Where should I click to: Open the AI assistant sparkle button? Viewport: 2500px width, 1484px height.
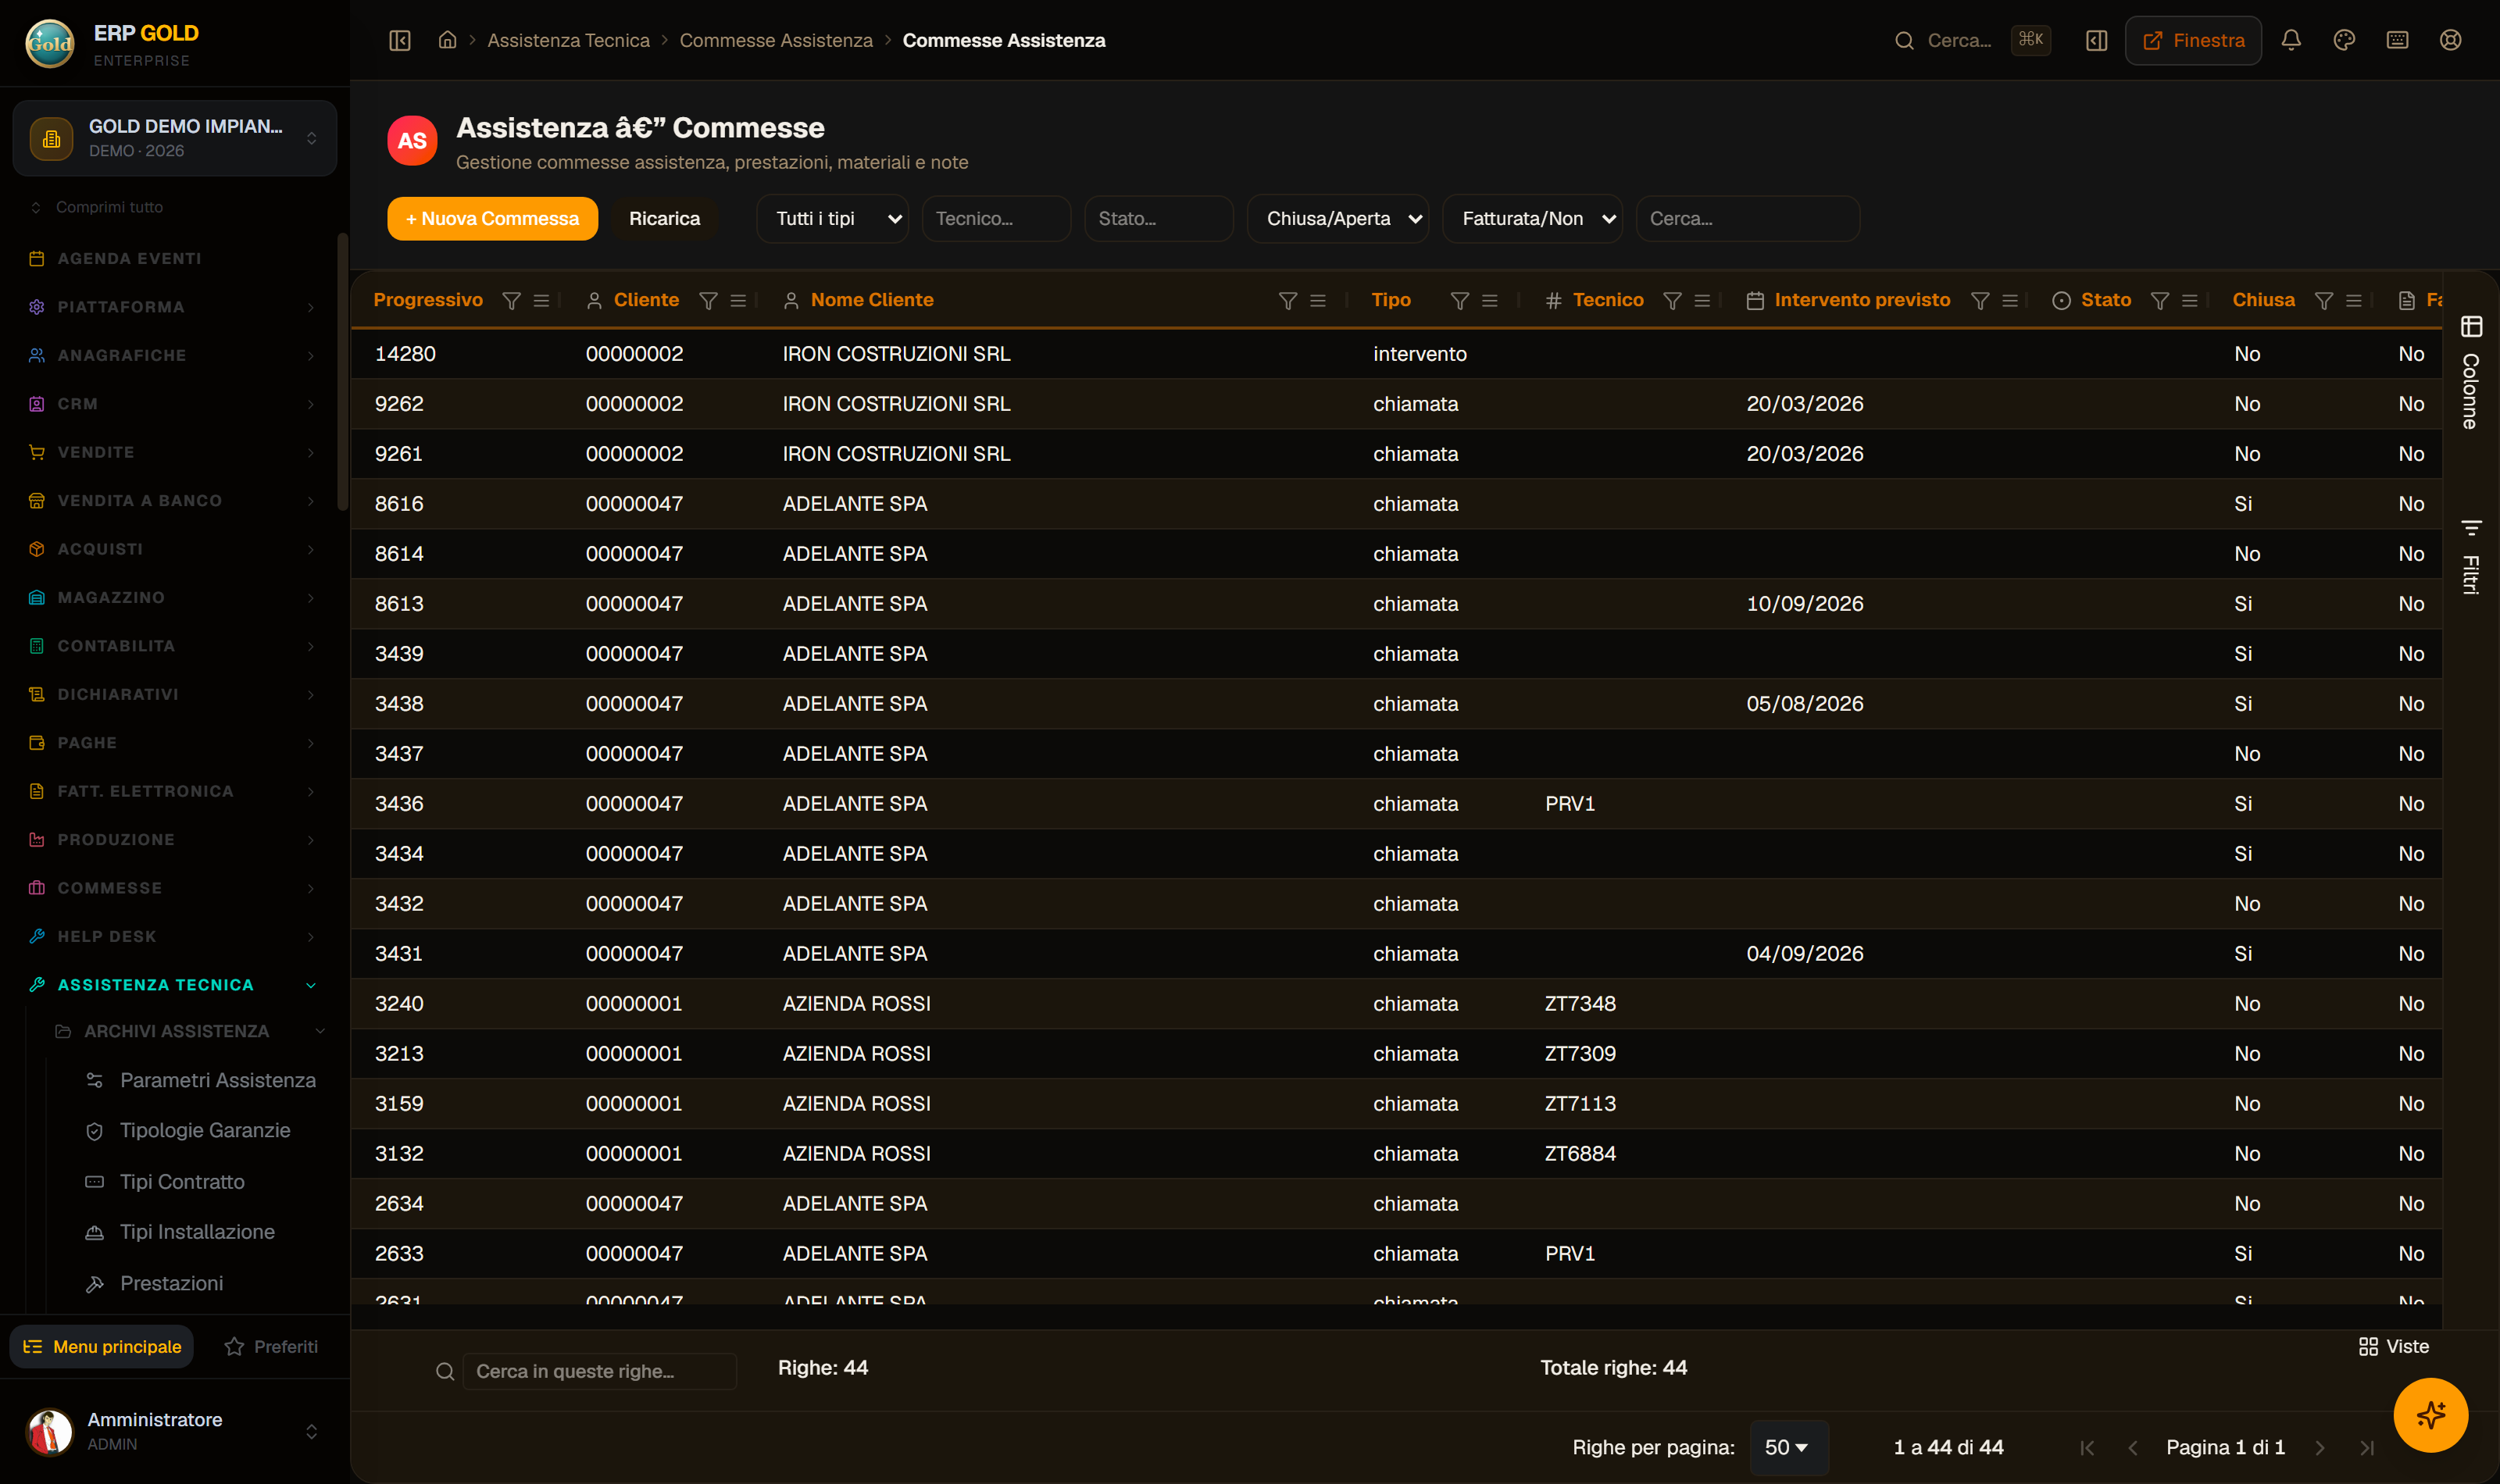coord(2430,1414)
